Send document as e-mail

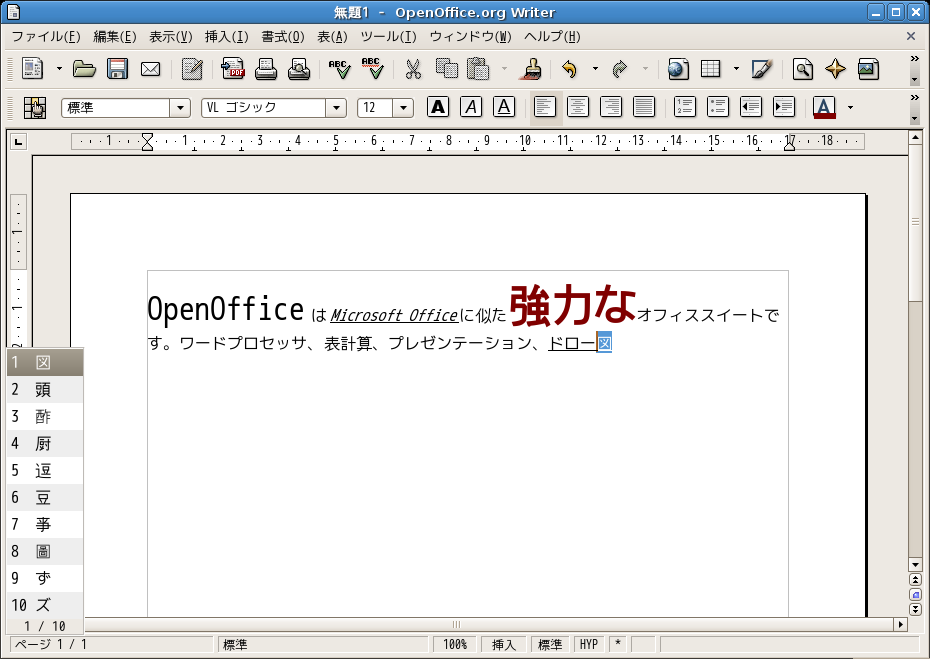pyautogui.click(x=151, y=69)
